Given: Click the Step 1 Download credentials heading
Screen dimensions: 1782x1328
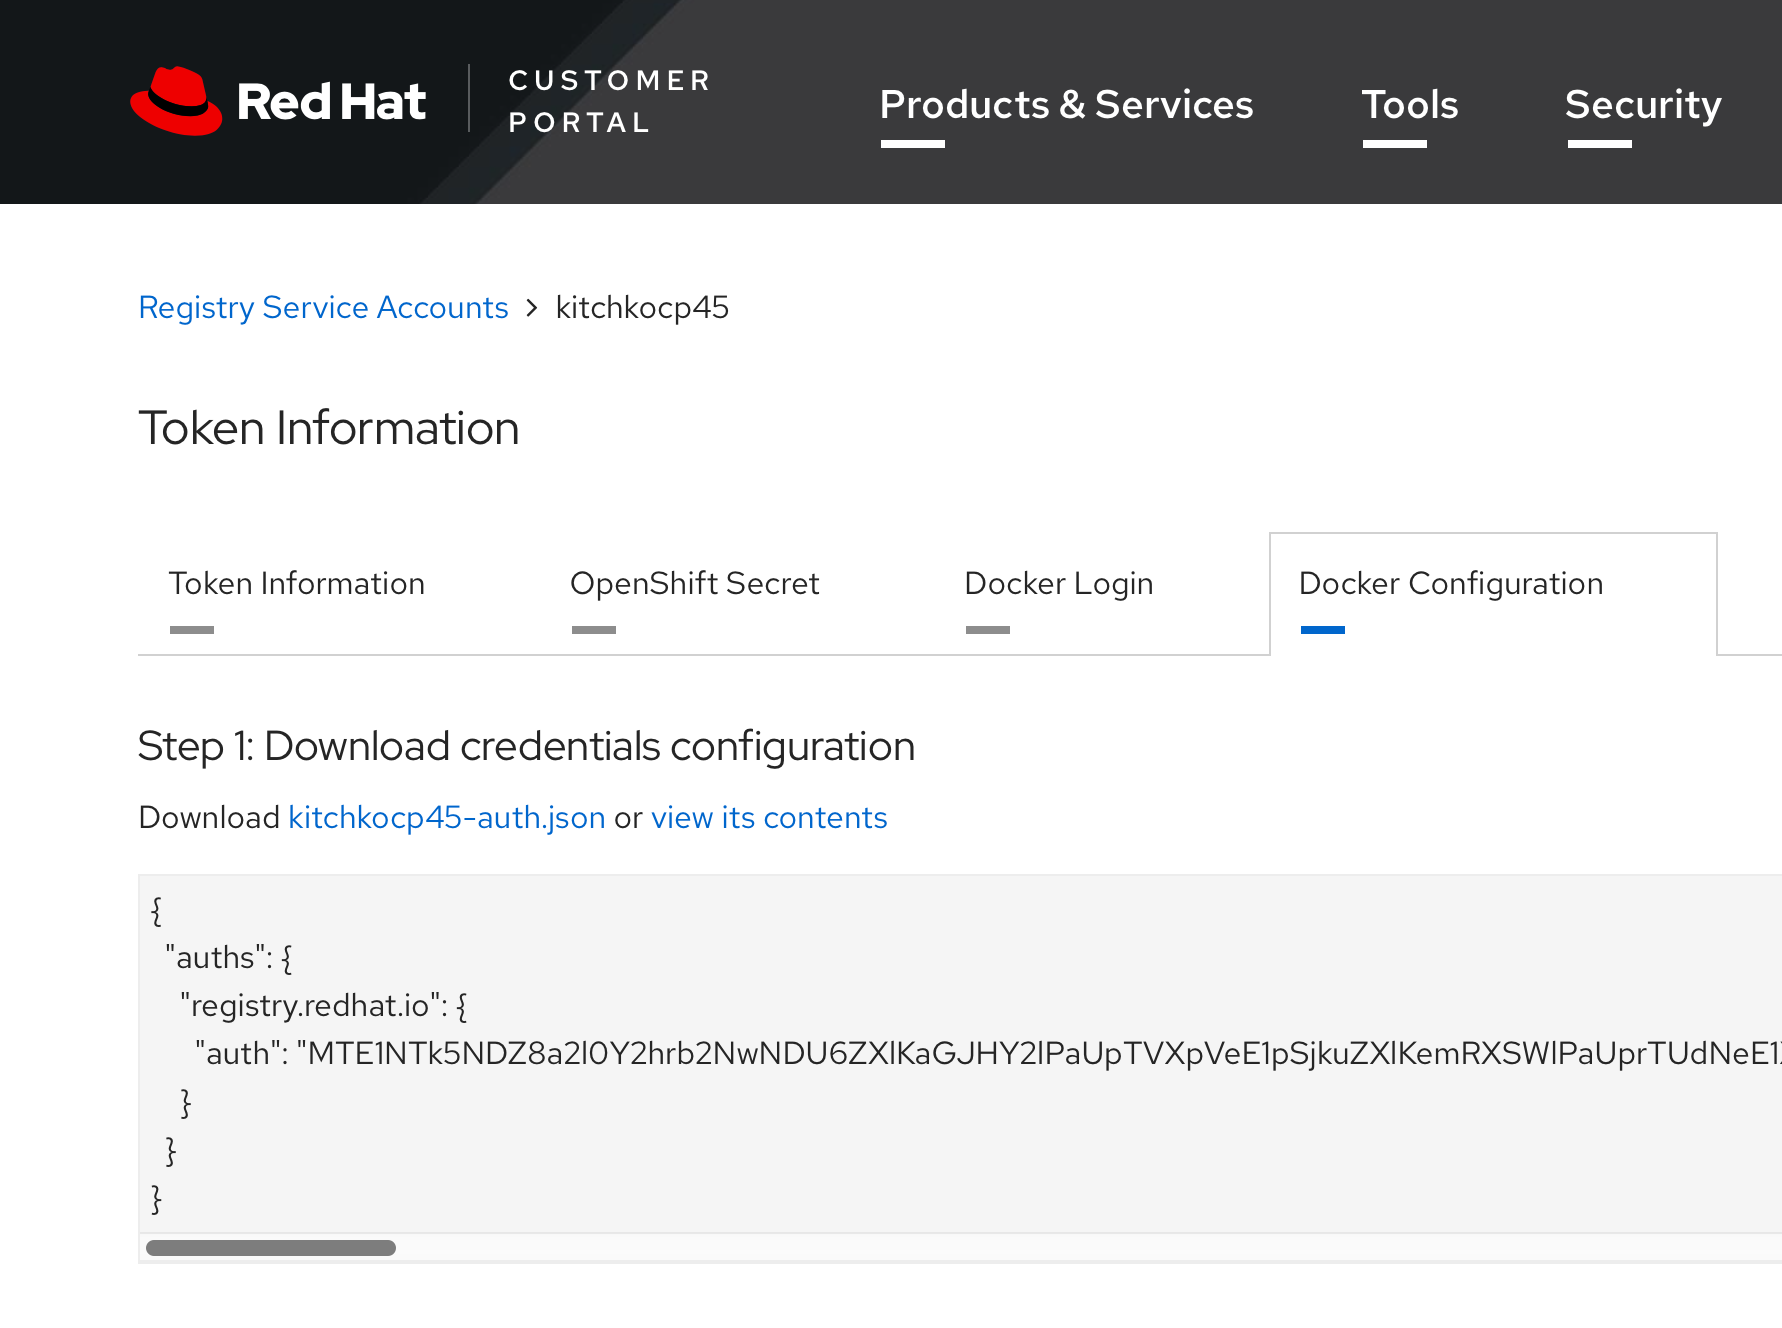Looking at the screenshot, I should [x=527, y=747].
